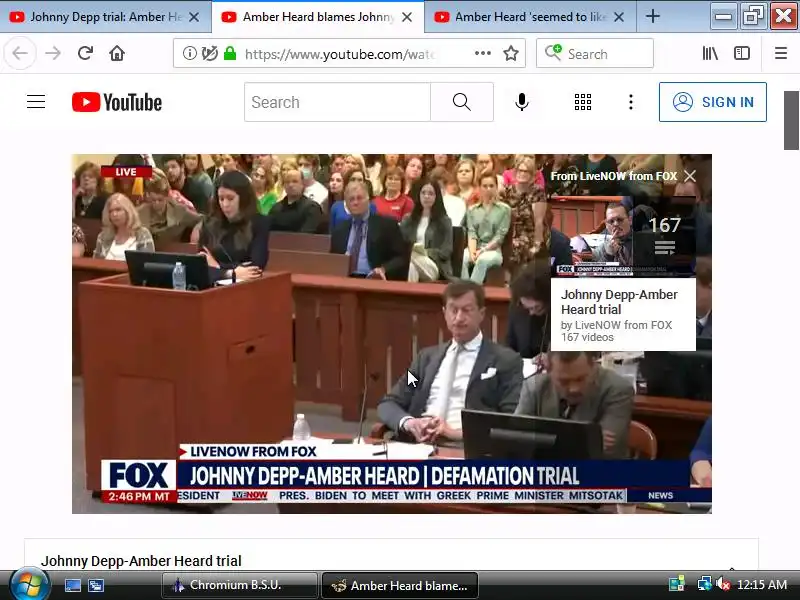This screenshot has width=800, height=600.
Task: Show site information icon in address bar
Action: coord(189,53)
